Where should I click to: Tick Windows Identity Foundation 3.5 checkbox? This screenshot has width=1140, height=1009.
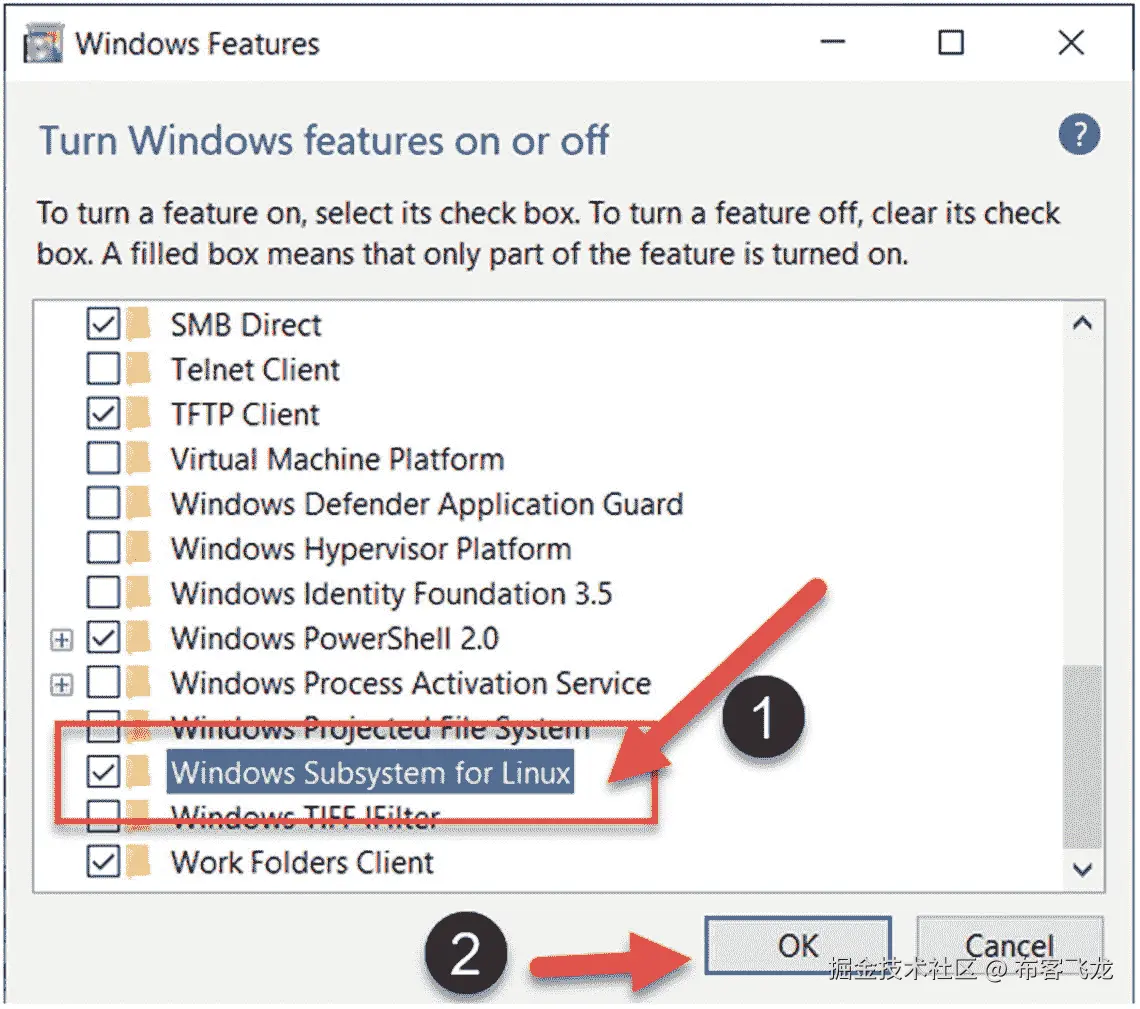(103, 594)
